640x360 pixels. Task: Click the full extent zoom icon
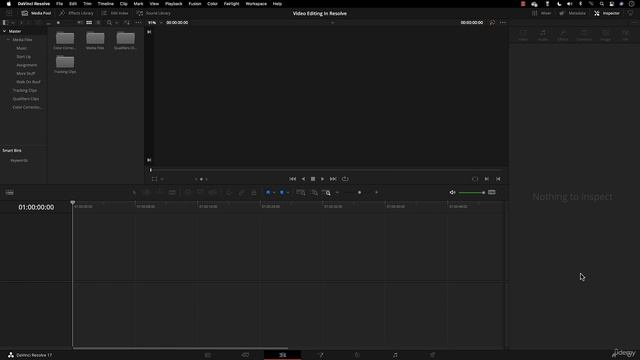coord(300,192)
